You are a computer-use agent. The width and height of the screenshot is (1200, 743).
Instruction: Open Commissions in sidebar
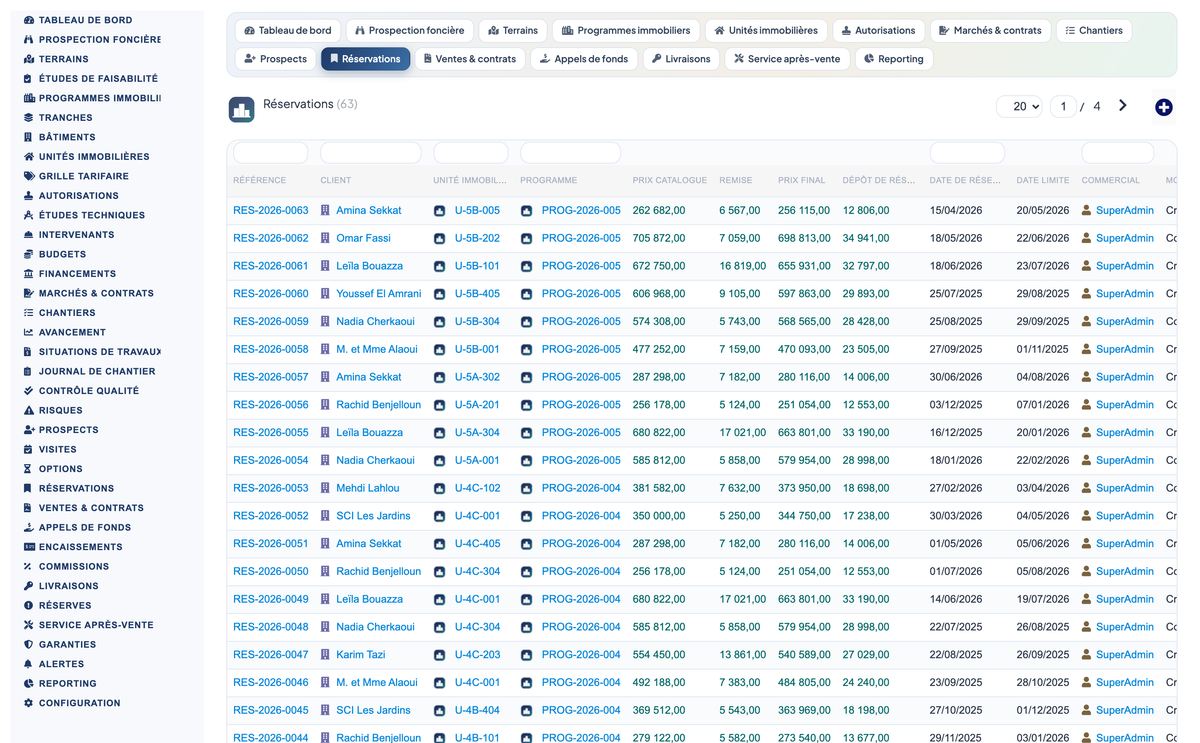[66, 567]
